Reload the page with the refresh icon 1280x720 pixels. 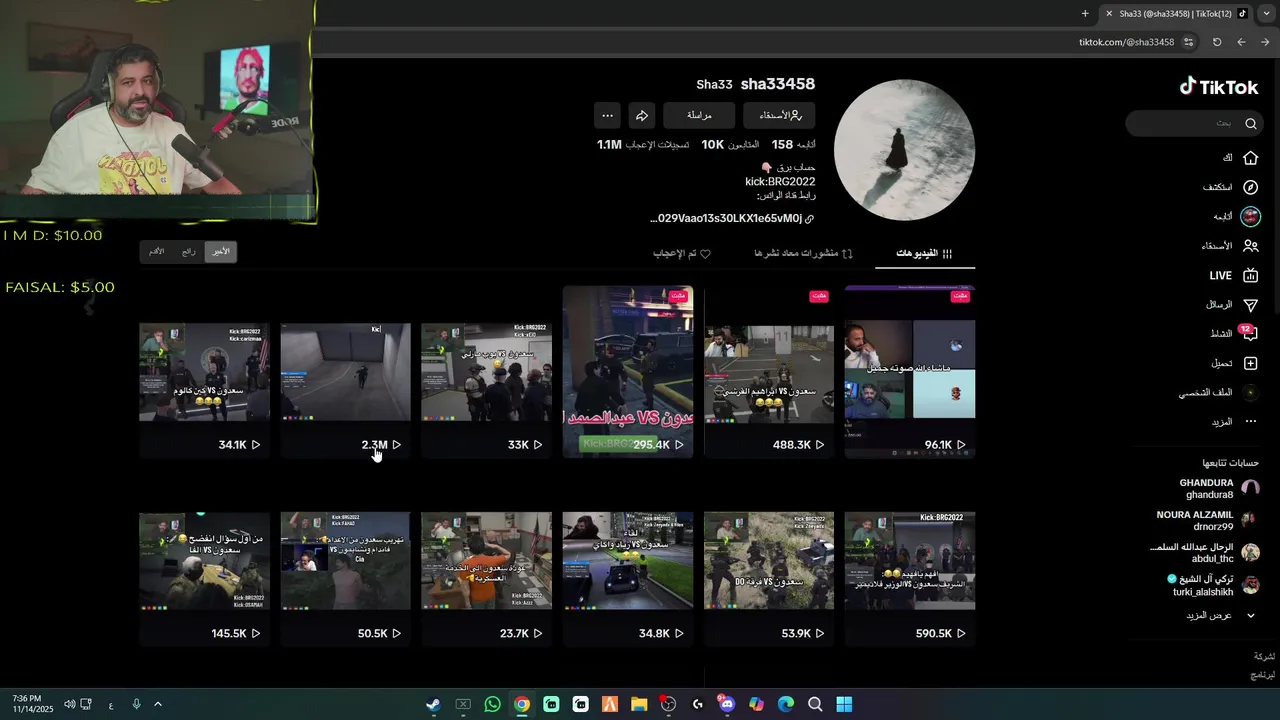click(1217, 42)
